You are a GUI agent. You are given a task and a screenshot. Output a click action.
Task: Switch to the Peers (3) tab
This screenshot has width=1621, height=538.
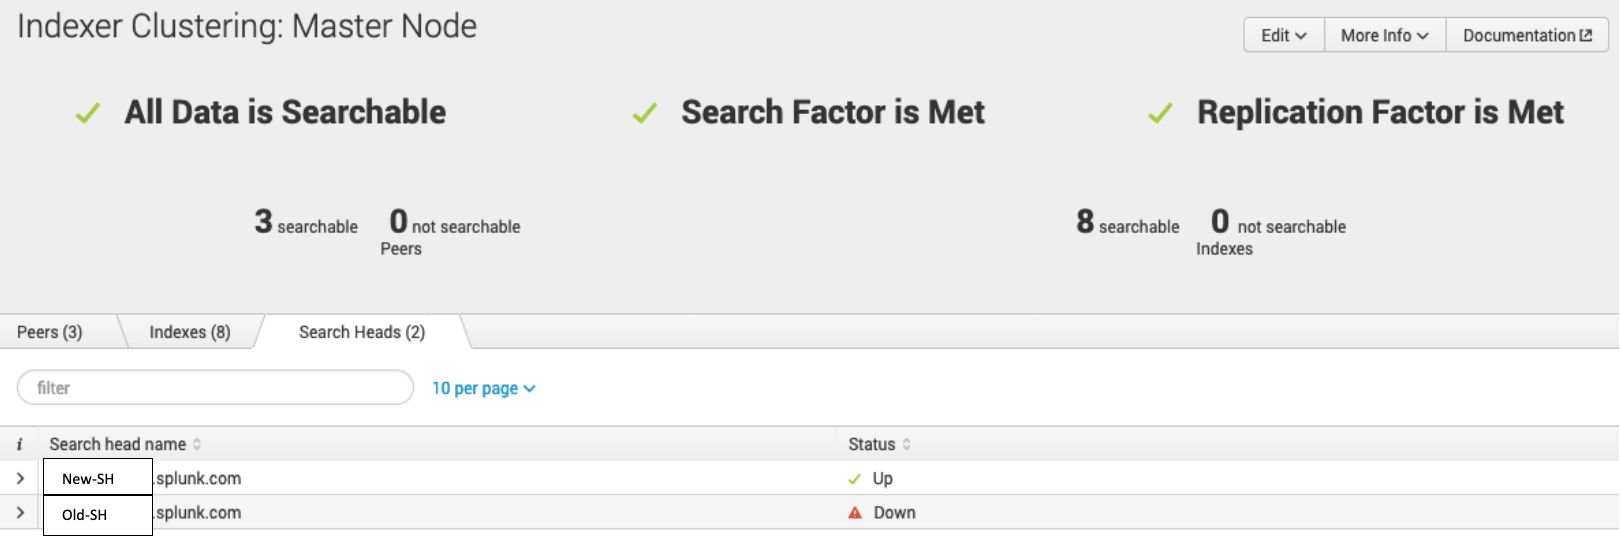50,332
